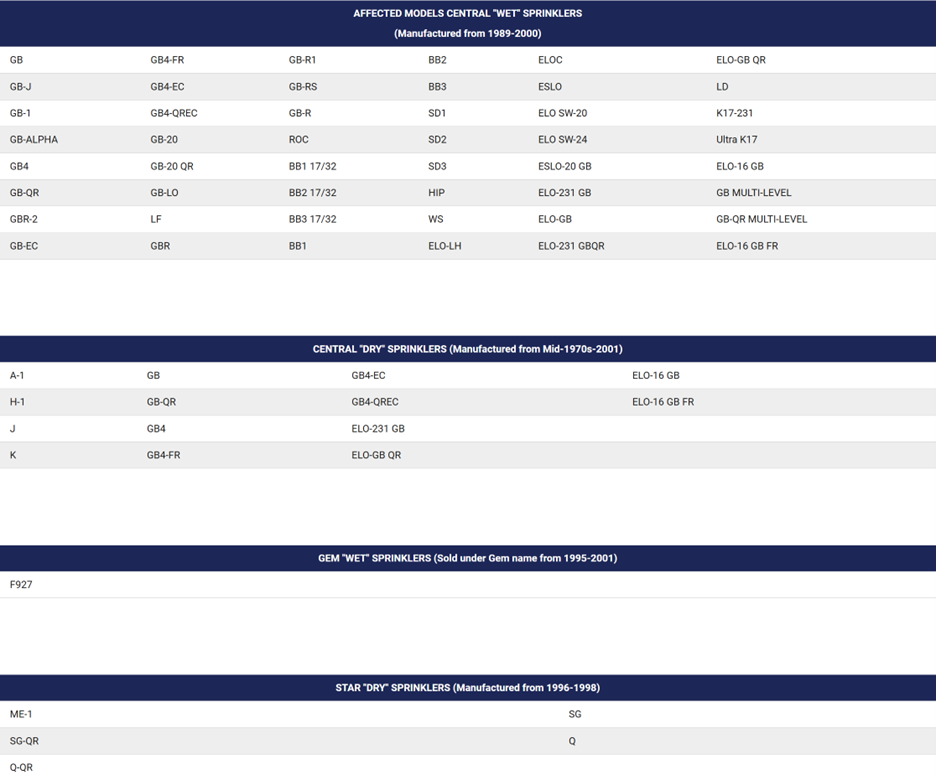Select the ME-1 Star sprinkler model
The width and height of the screenshot is (936, 780).
(x=21, y=714)
